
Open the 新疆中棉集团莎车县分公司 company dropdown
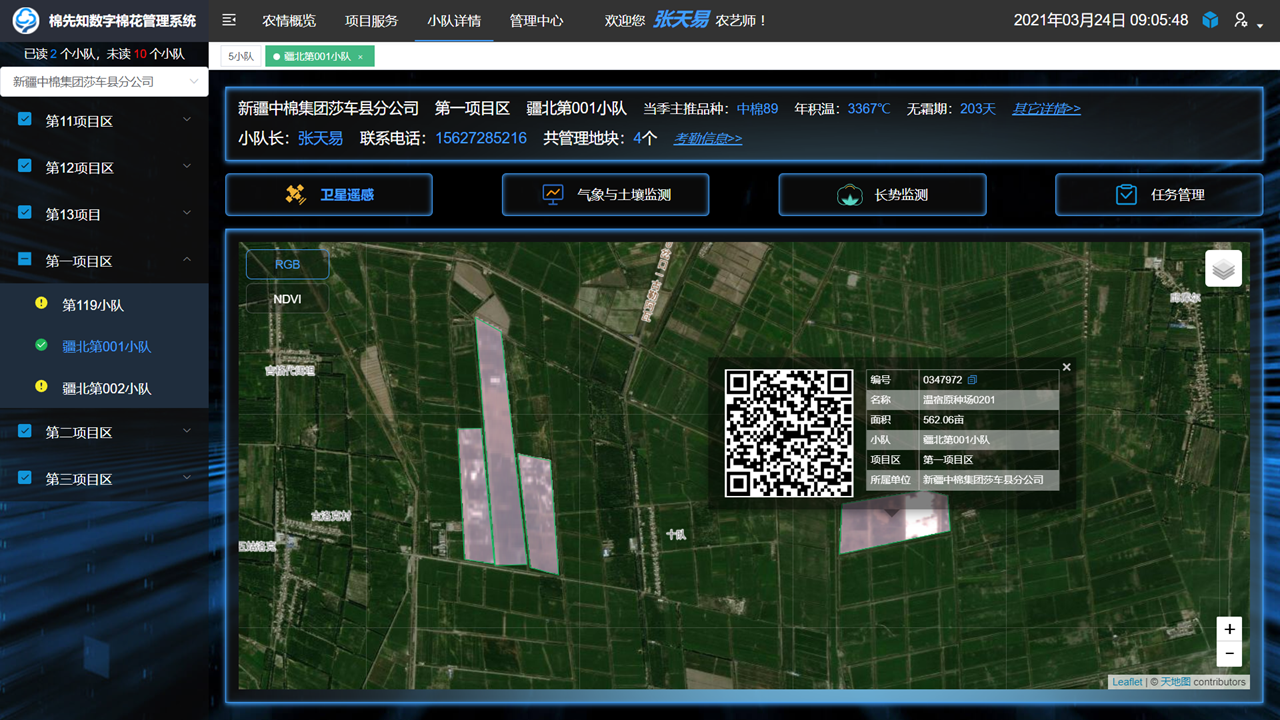click(x=104, y=82)
